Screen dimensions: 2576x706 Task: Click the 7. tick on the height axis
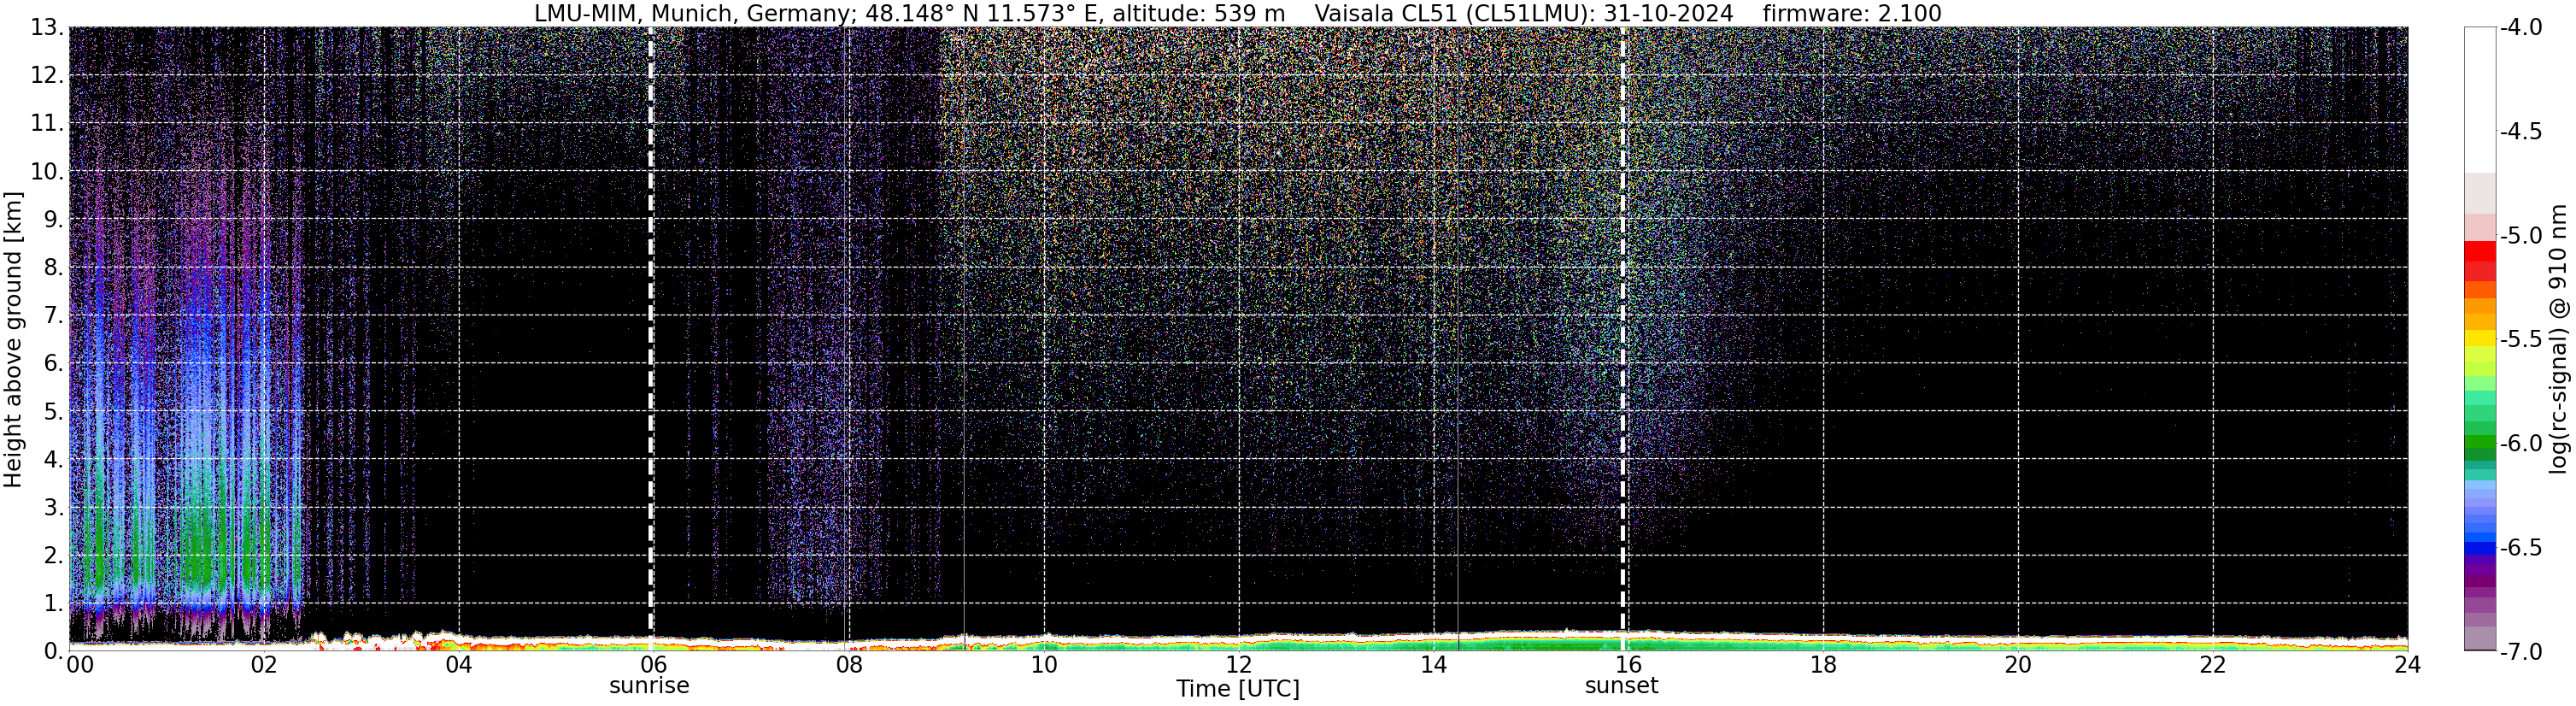[53, 315]
